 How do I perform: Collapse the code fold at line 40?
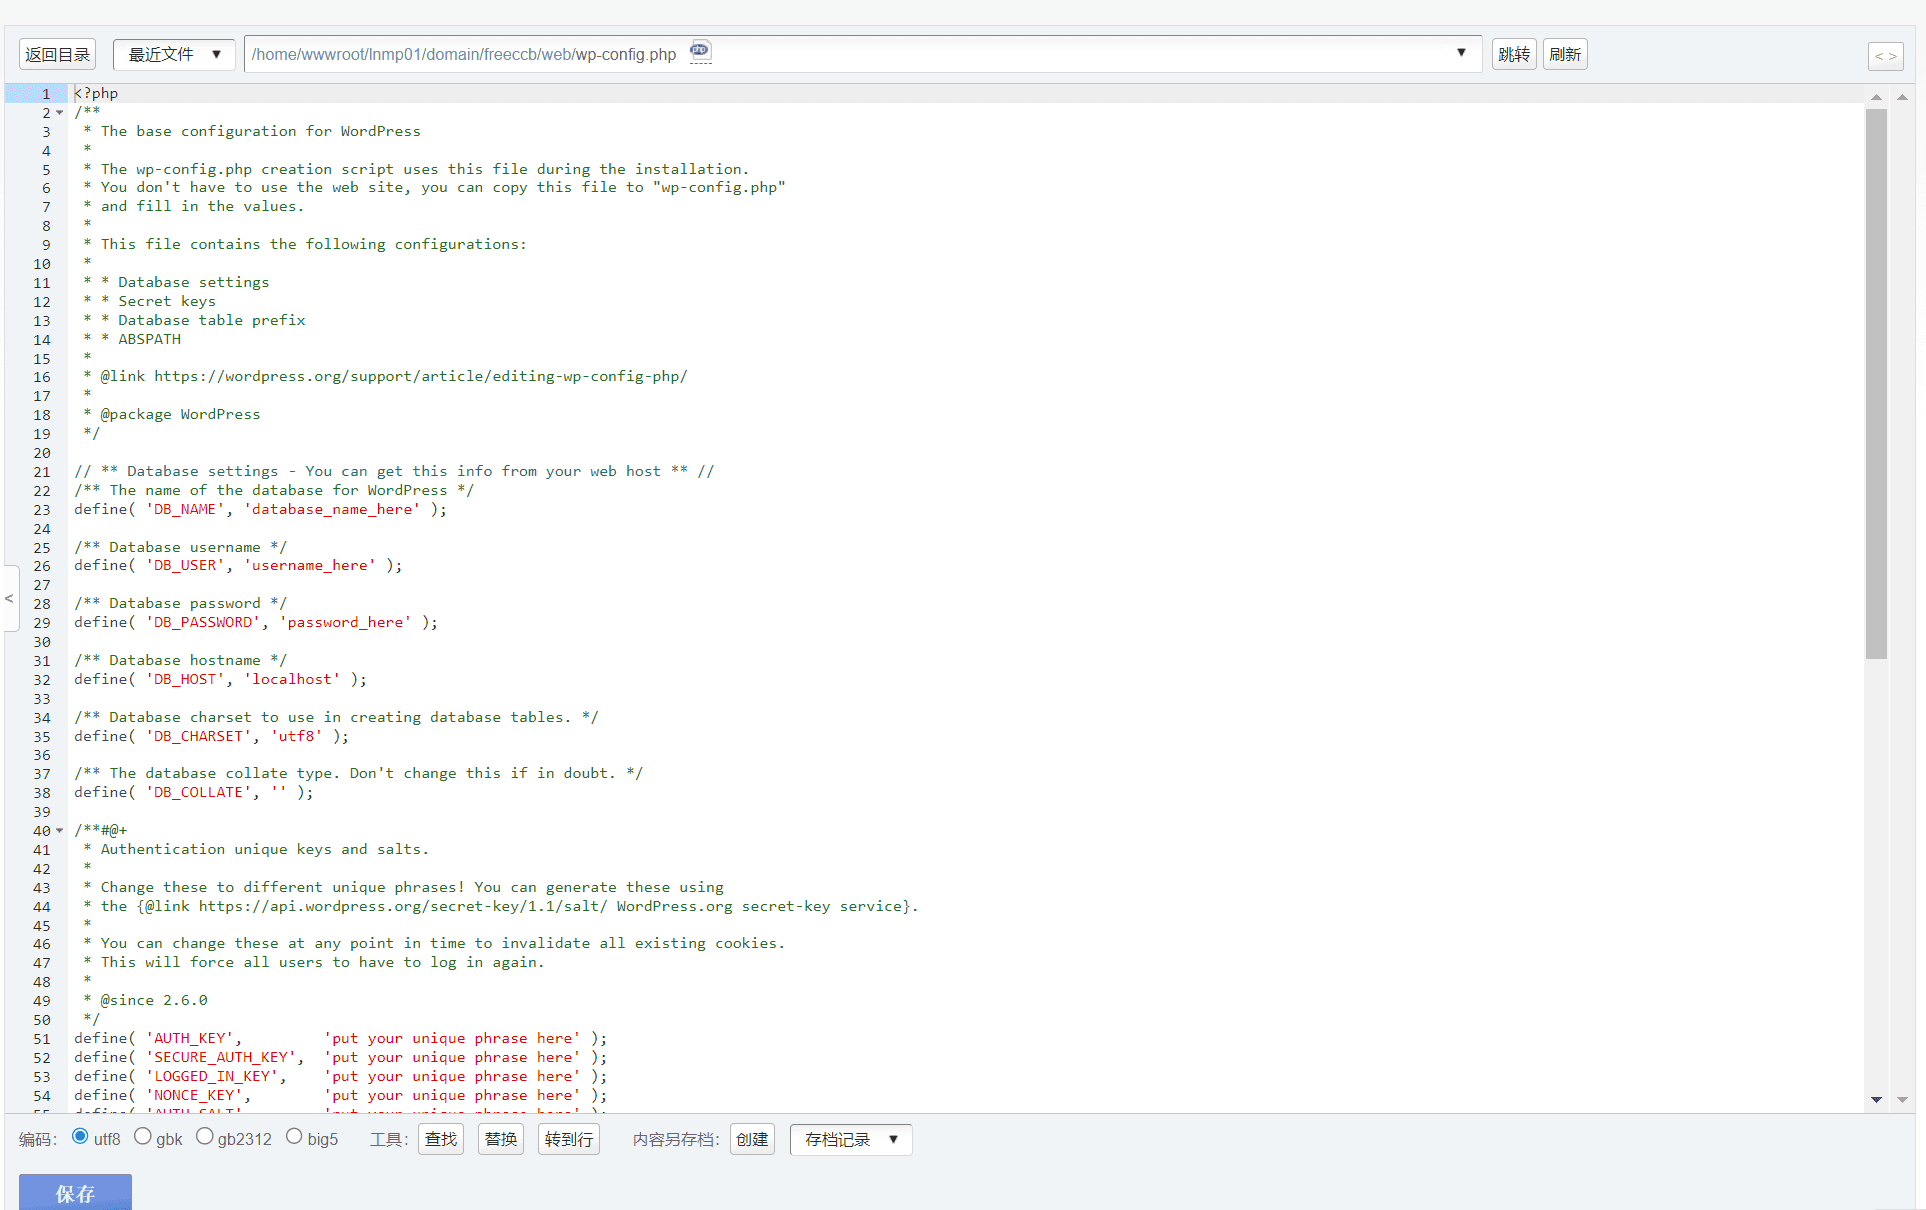pyautogui.click(x=60, y=831)
